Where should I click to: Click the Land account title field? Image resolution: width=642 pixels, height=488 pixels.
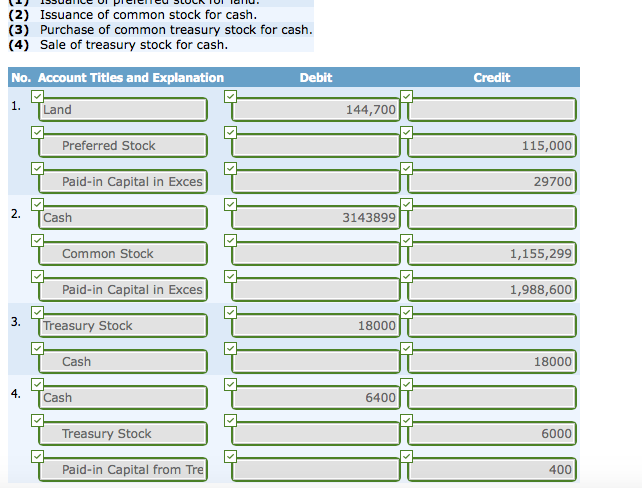[x=123, y=109]
